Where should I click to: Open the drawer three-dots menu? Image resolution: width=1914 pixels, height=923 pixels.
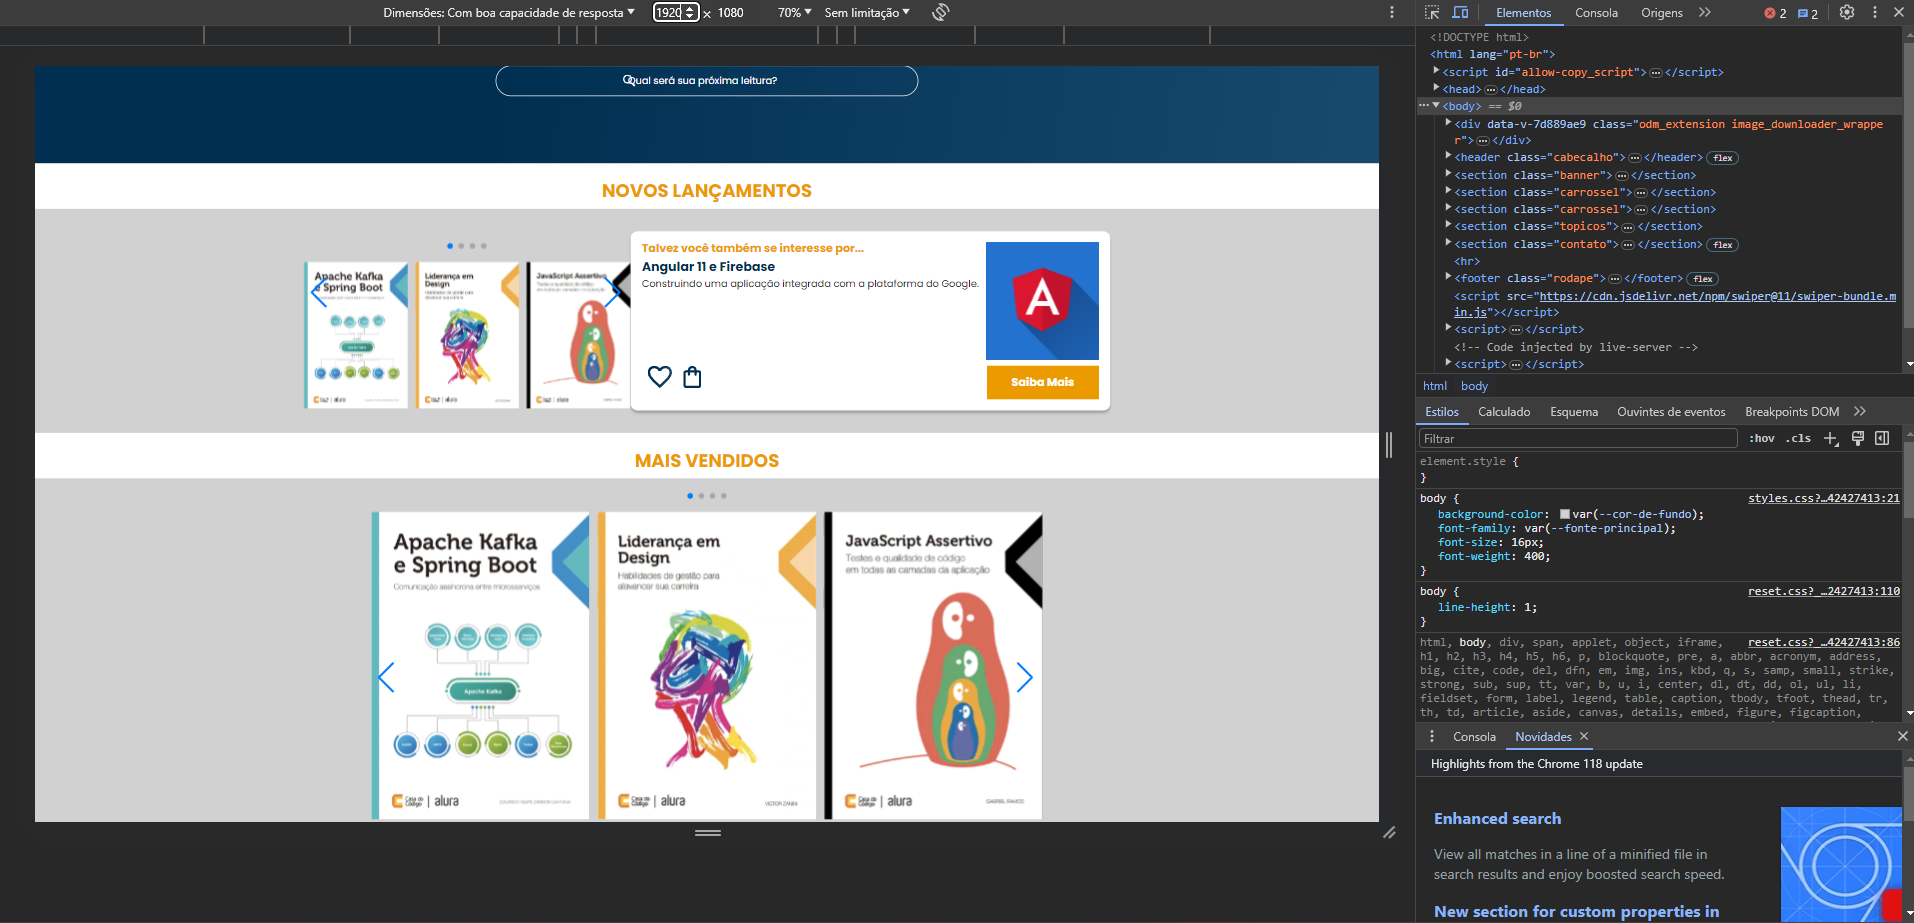(x=1432, y=736)
